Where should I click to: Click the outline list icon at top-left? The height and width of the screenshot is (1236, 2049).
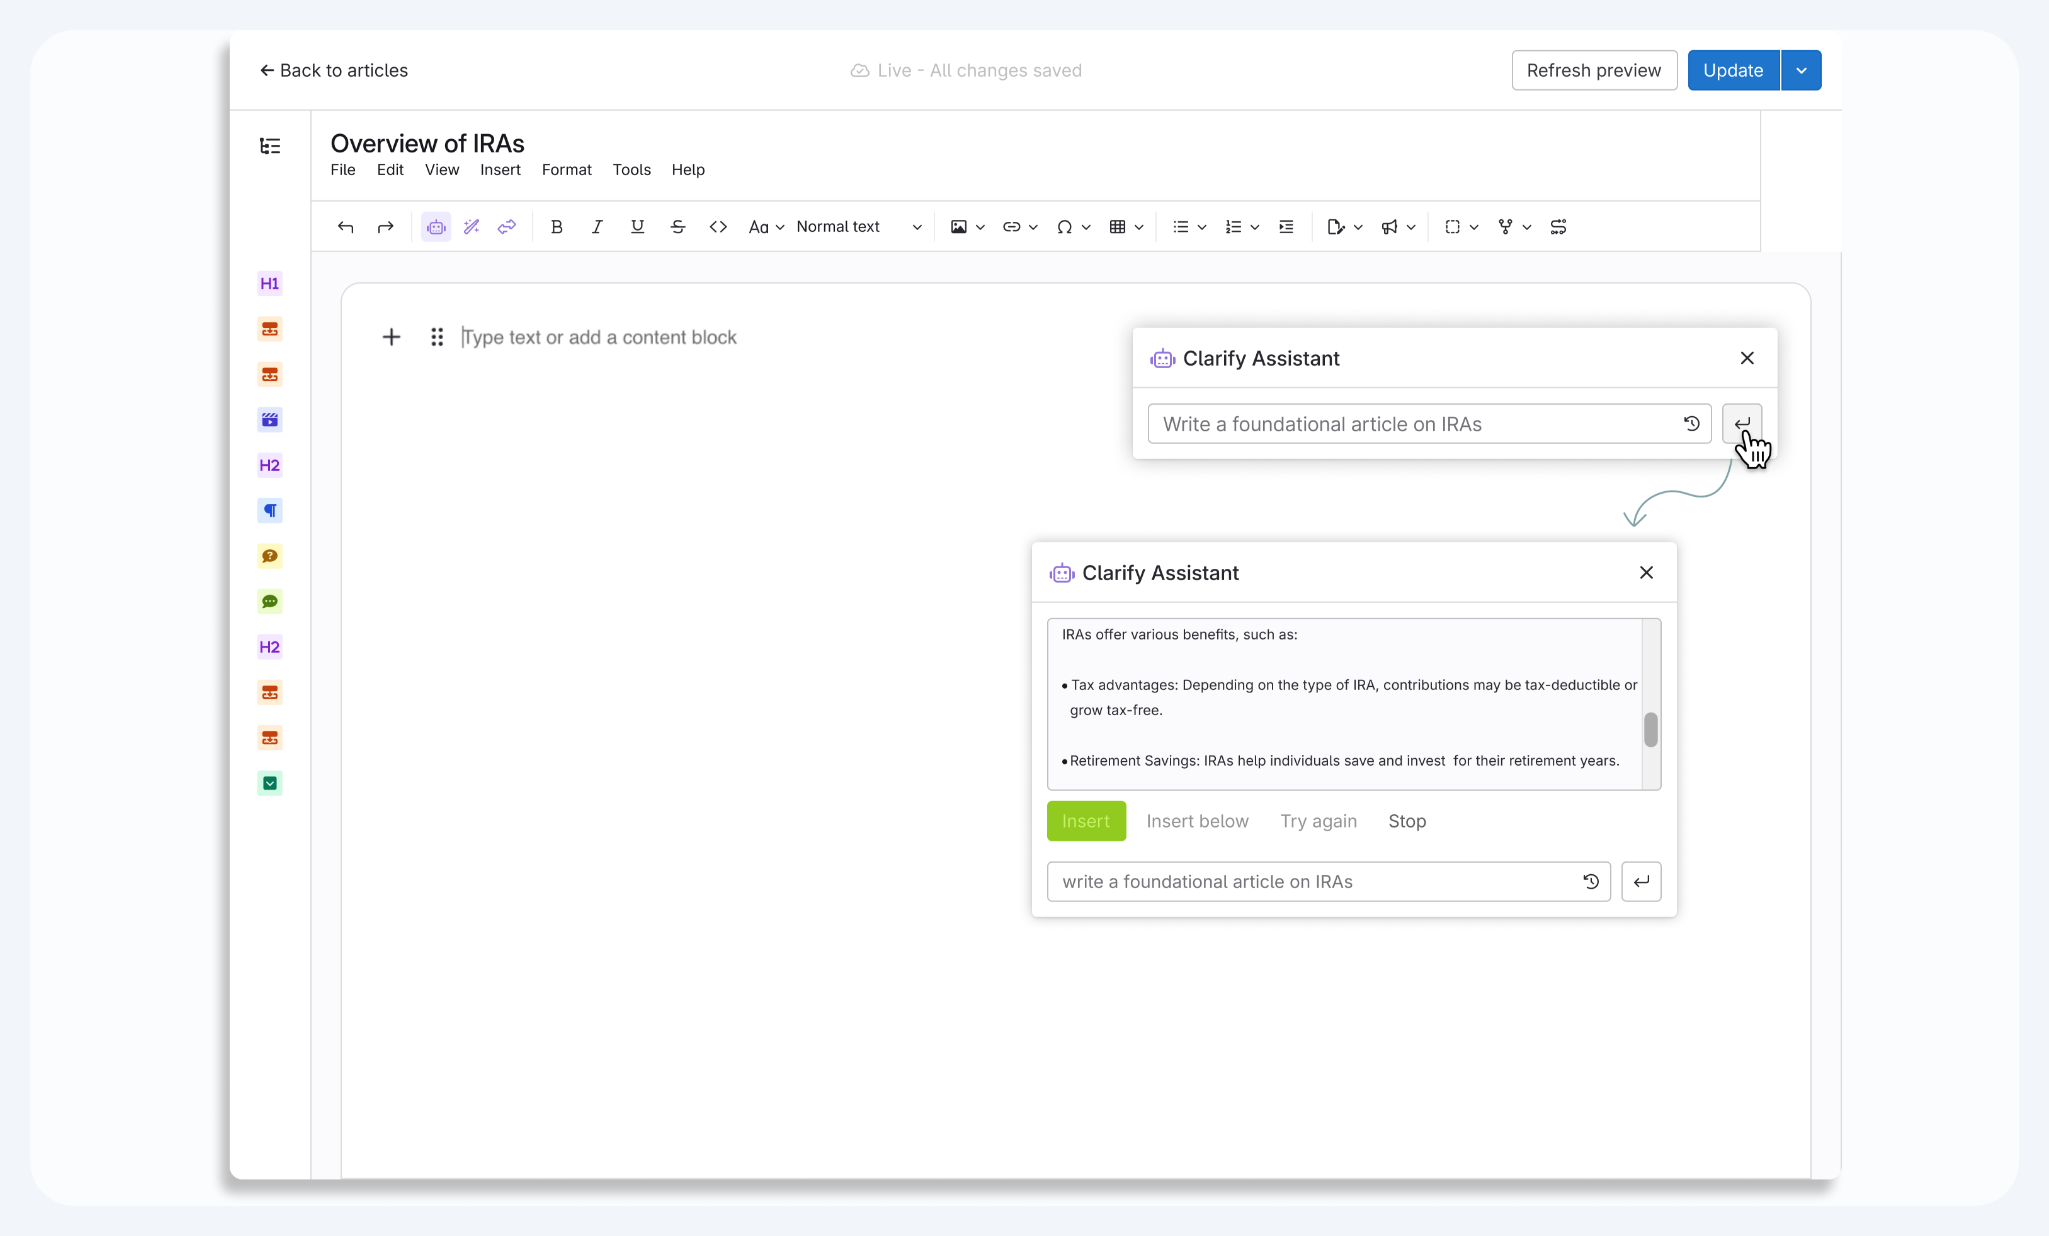click(x=270, y=146)
